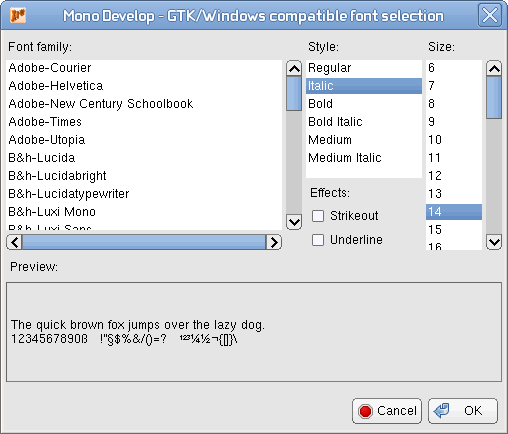Viewport: 508px width, 434px height.
Task: Click the left arrow of horizontal scrollbar
Action: click(14, 242)
